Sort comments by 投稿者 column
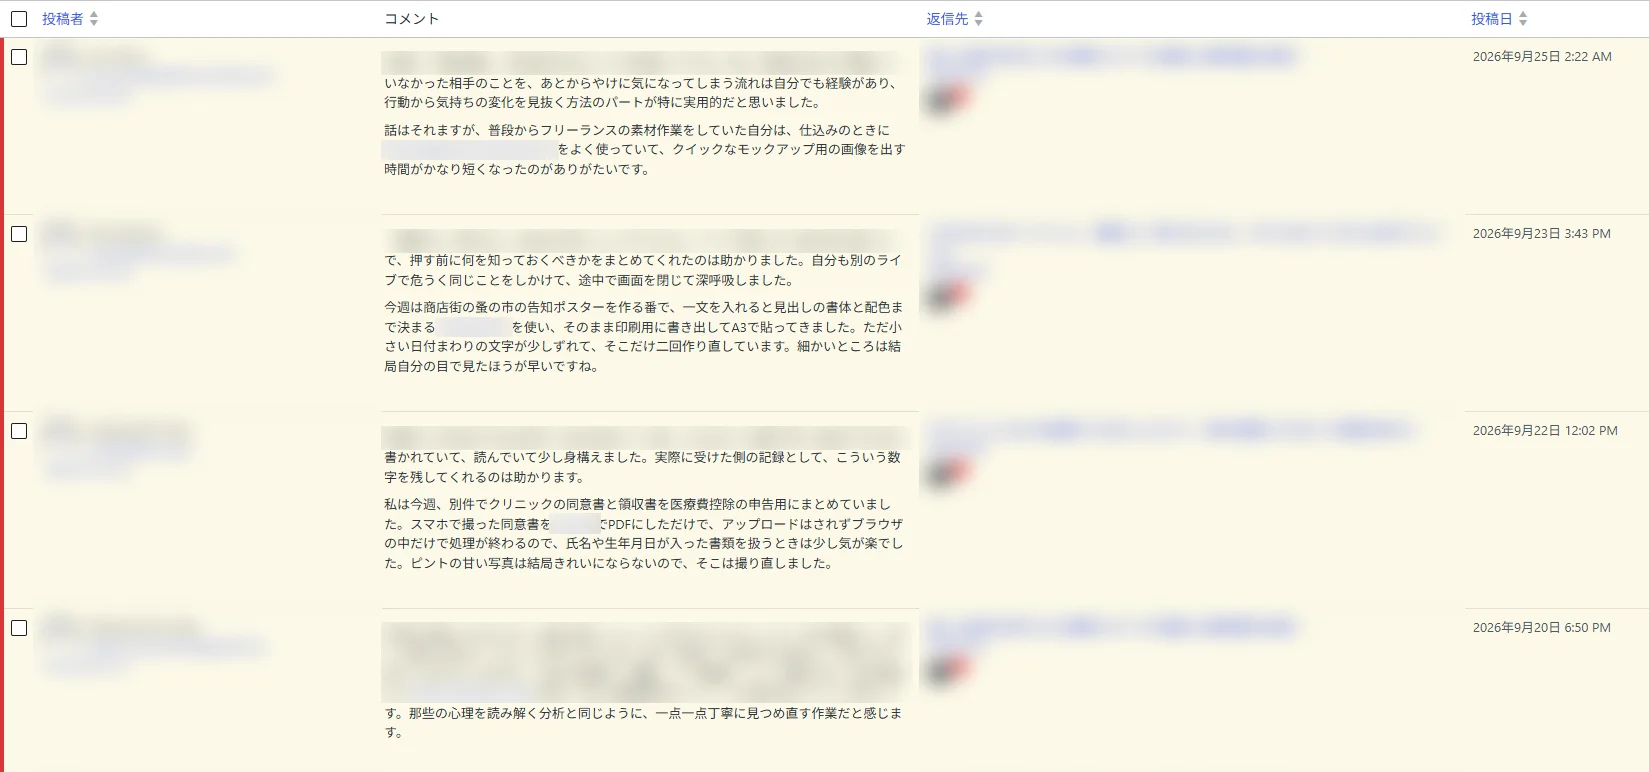 [70, 19]
